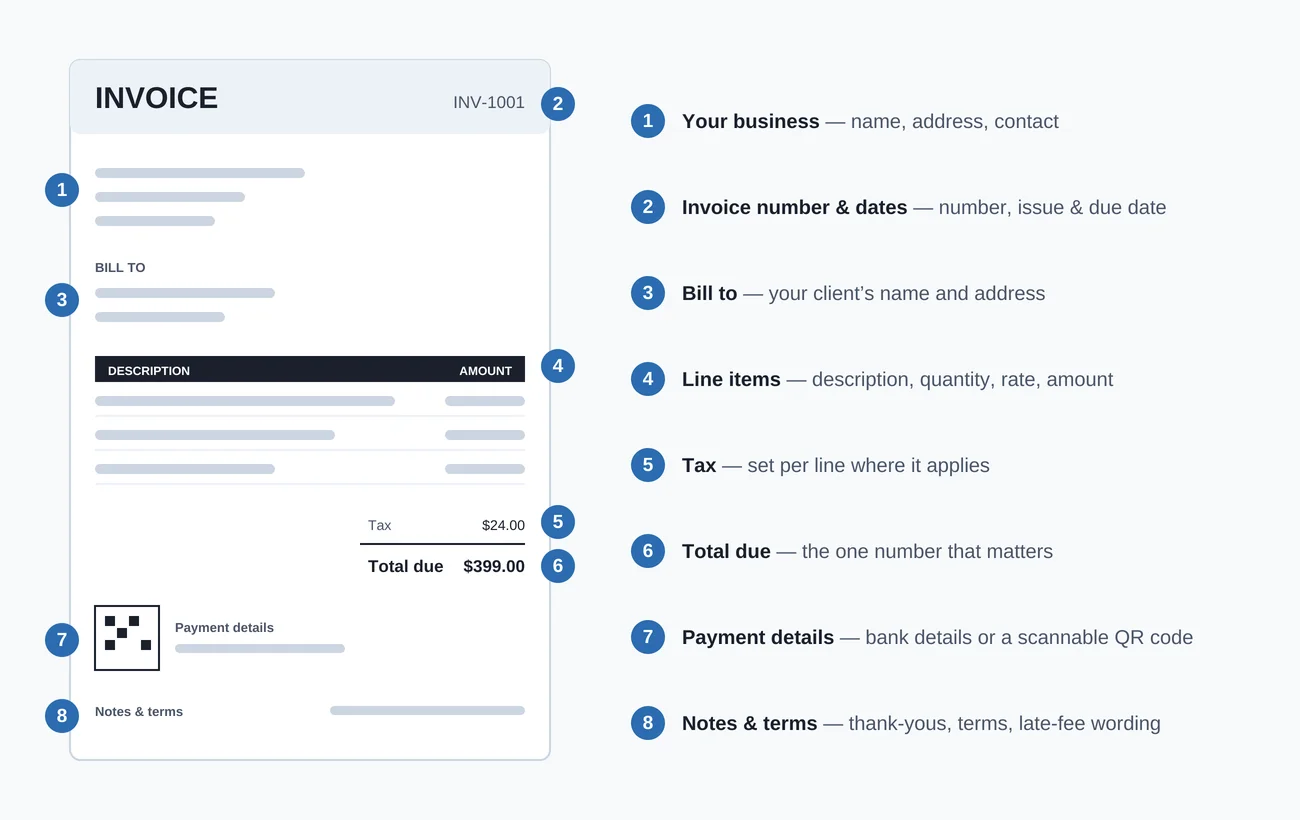Click "Notes & terms" label inside the invoice

tap(139, 712)
